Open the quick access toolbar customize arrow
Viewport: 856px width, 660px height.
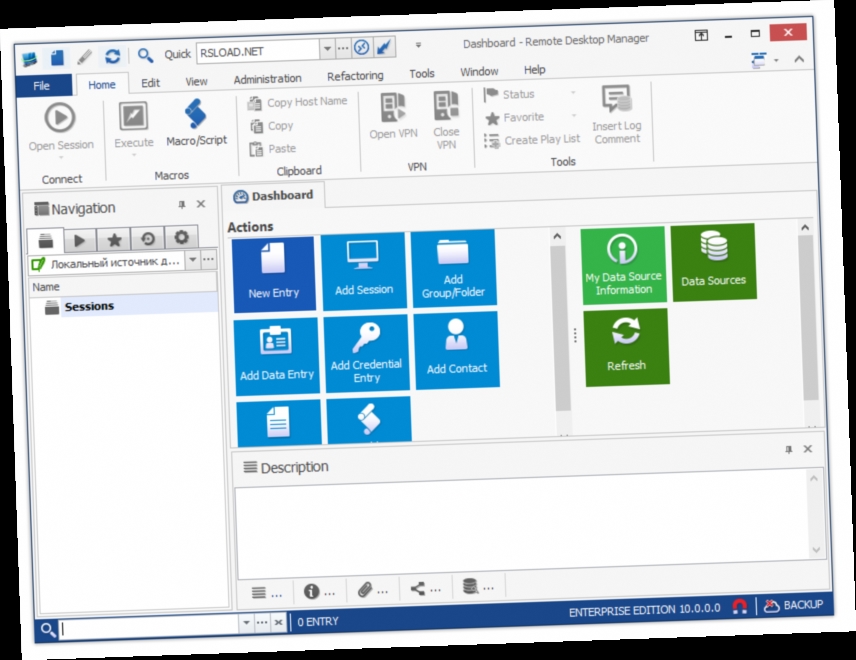418,45
